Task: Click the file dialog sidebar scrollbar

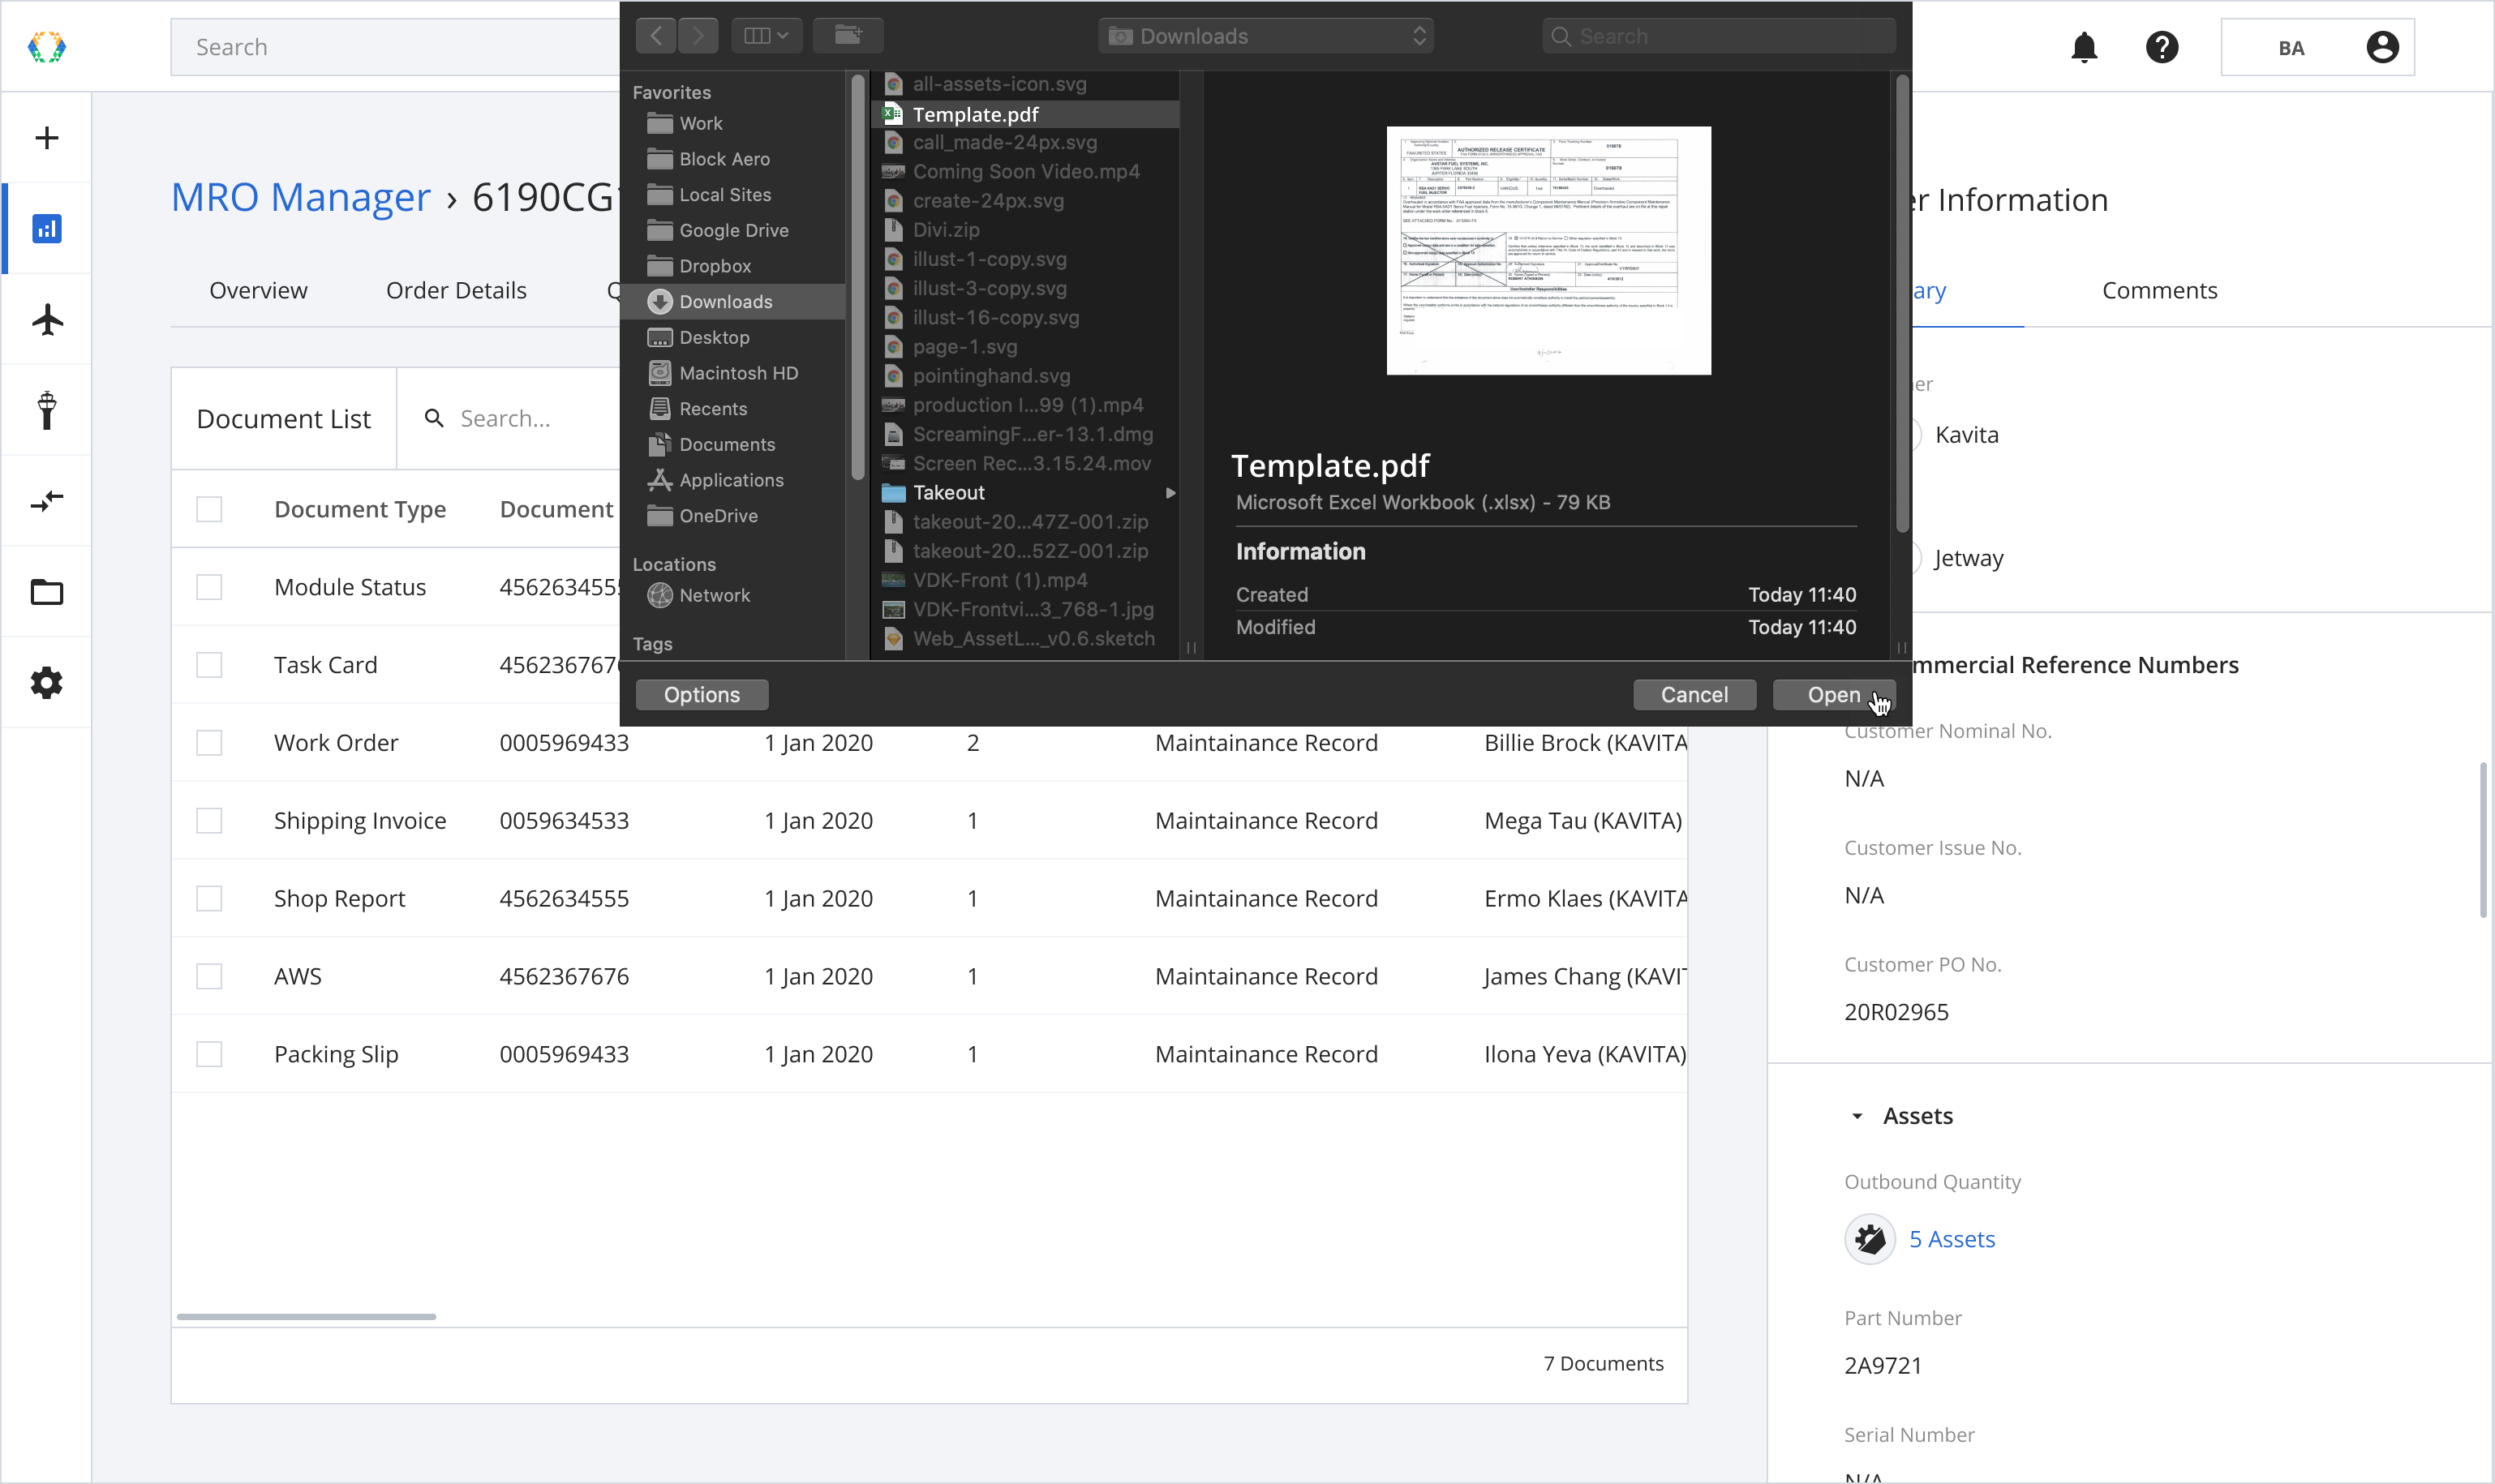Action: pyautogui.click(x=857, y=278)
